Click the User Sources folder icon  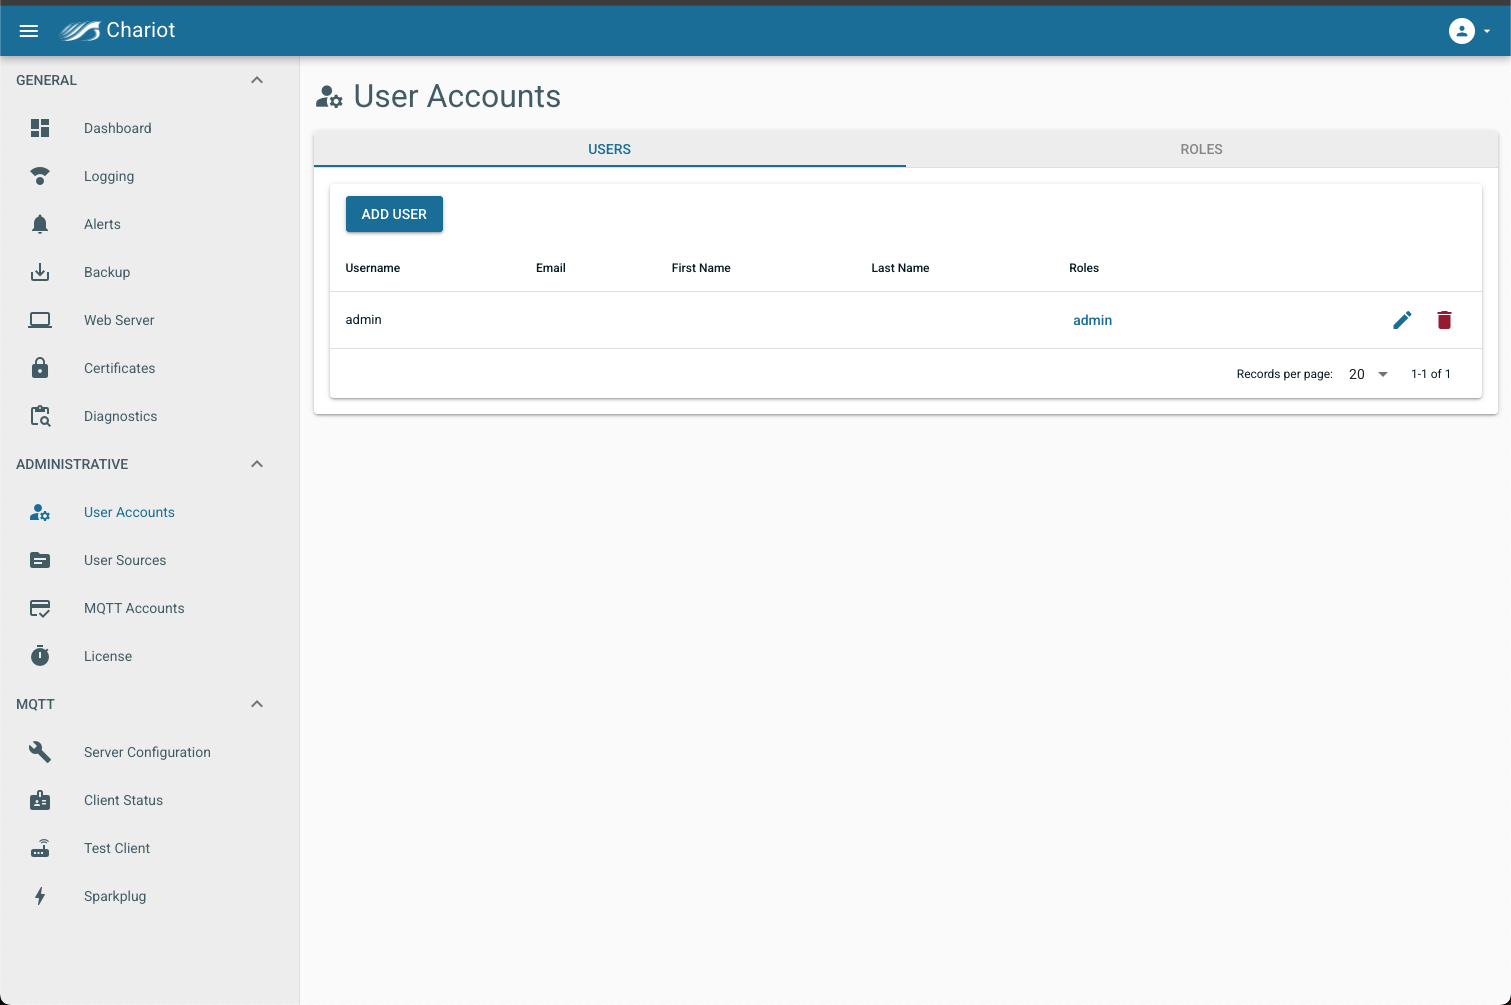click(x=40, y=560)
